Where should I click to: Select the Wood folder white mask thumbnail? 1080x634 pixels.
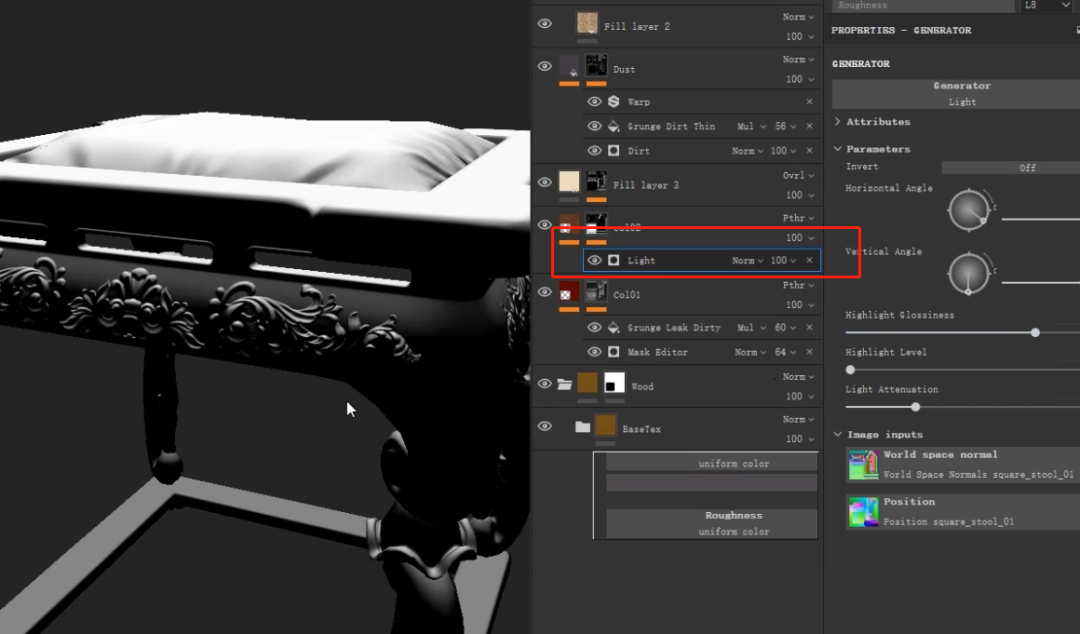click(614, 382)
